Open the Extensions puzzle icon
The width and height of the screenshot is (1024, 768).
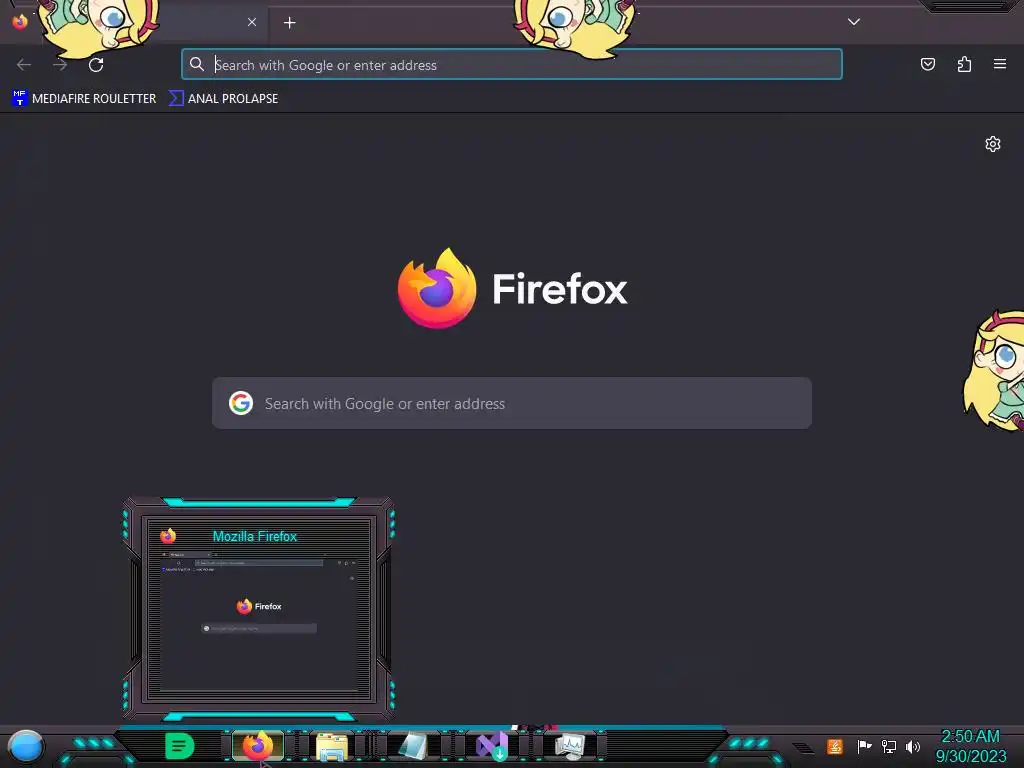point(964,64)
